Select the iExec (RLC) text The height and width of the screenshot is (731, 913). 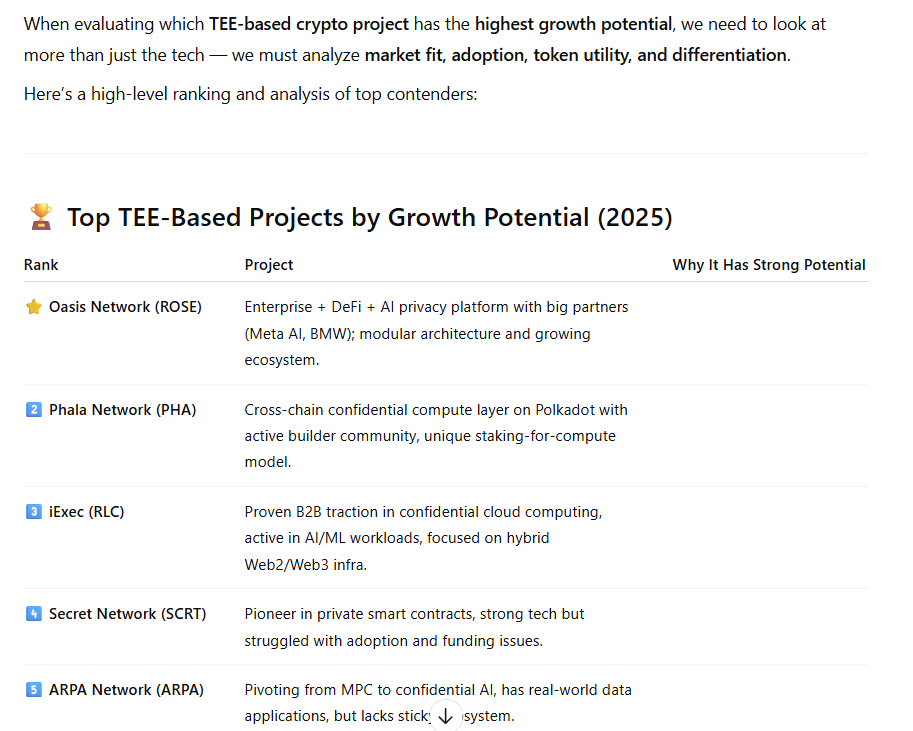87,512
